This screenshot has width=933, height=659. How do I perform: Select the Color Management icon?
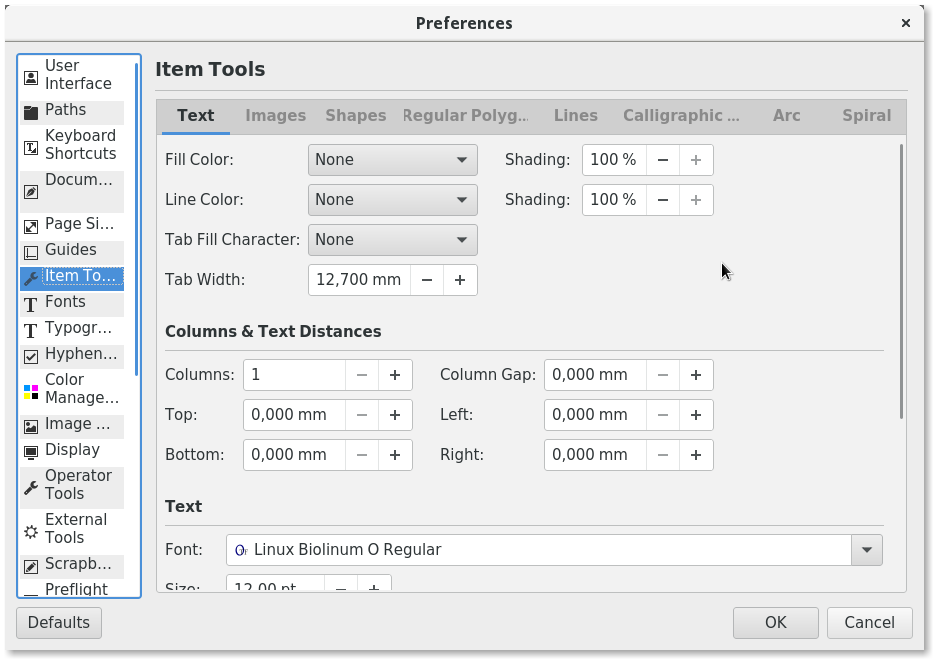click(31, 390)
